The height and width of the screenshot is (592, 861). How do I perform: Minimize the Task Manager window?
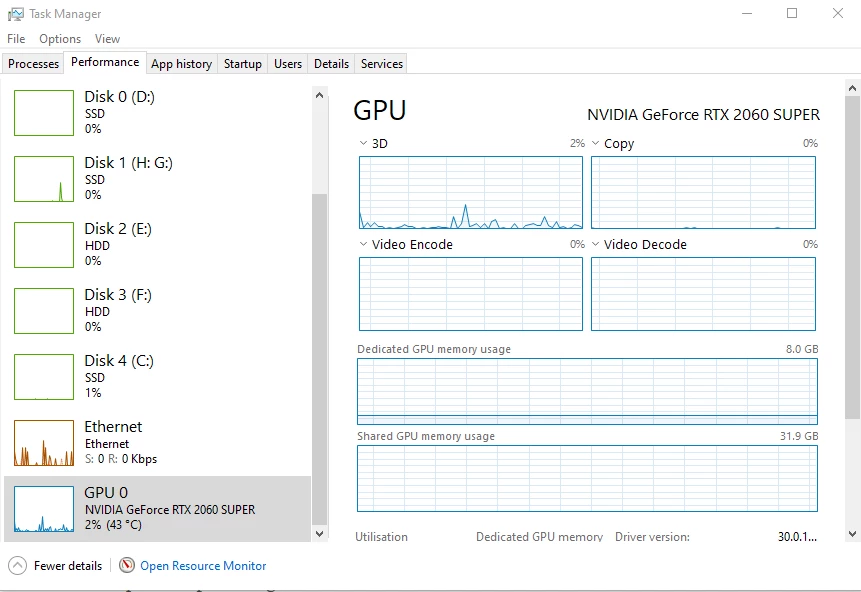point(747,13)
